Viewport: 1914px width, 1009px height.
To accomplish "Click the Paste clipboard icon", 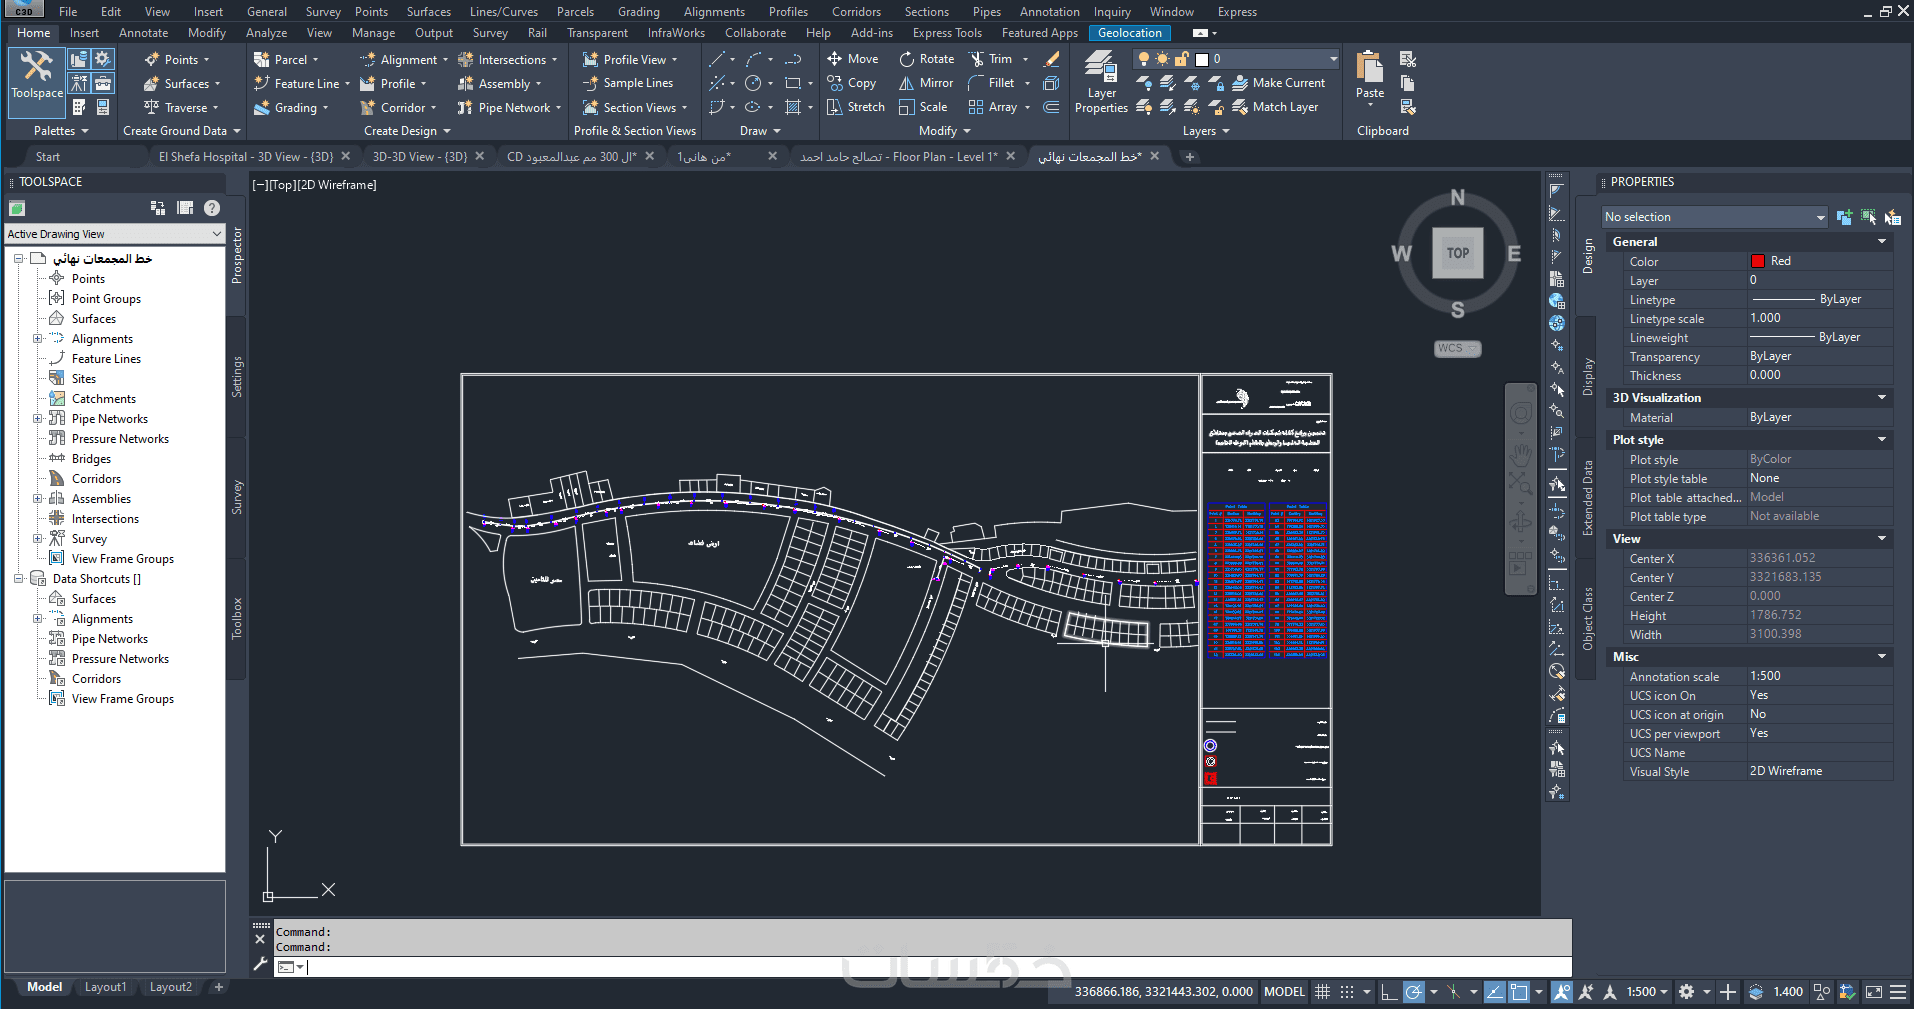I will pyautogui.click(x=1369, y=70).
